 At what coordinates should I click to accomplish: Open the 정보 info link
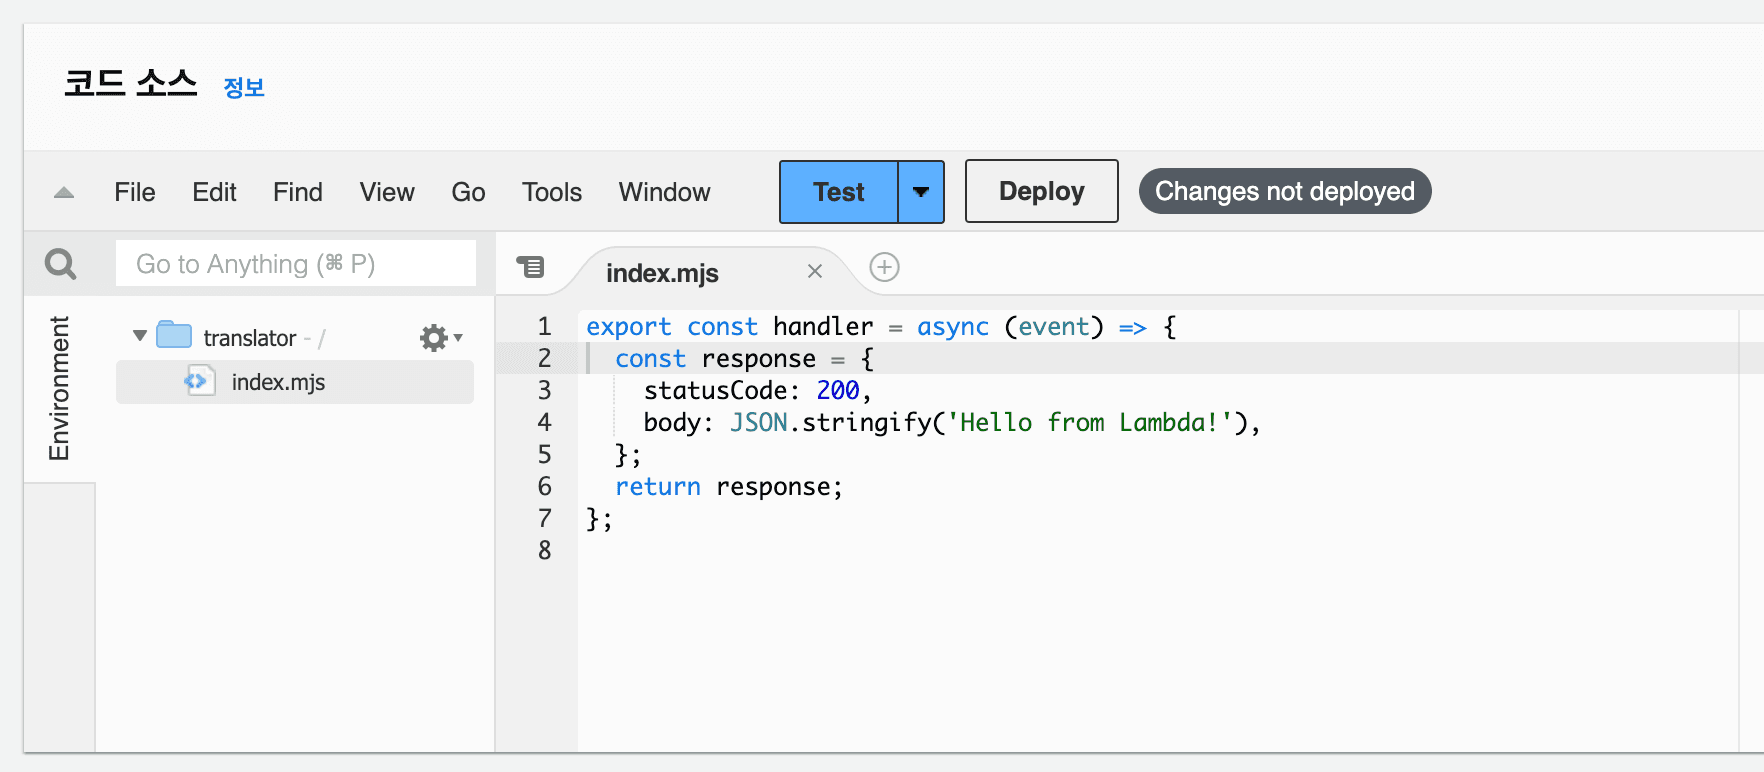coord(244,87)
